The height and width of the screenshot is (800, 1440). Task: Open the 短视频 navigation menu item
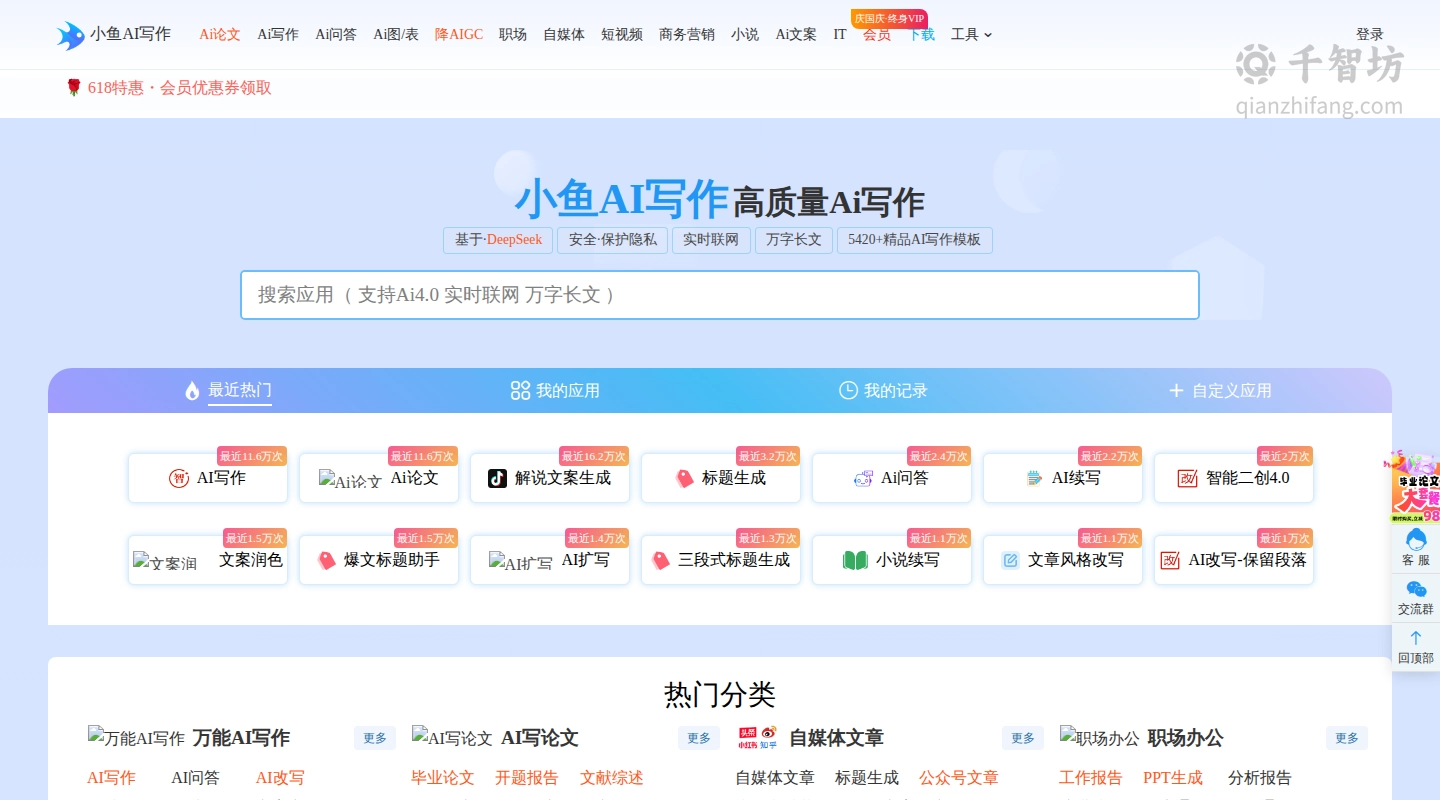[x=622, y=34]
